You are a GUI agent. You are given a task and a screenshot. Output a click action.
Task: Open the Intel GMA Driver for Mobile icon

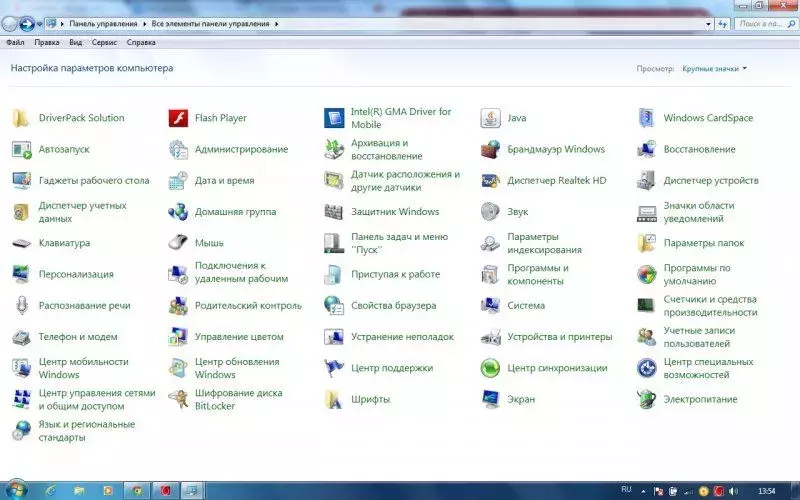coord(334,118)
